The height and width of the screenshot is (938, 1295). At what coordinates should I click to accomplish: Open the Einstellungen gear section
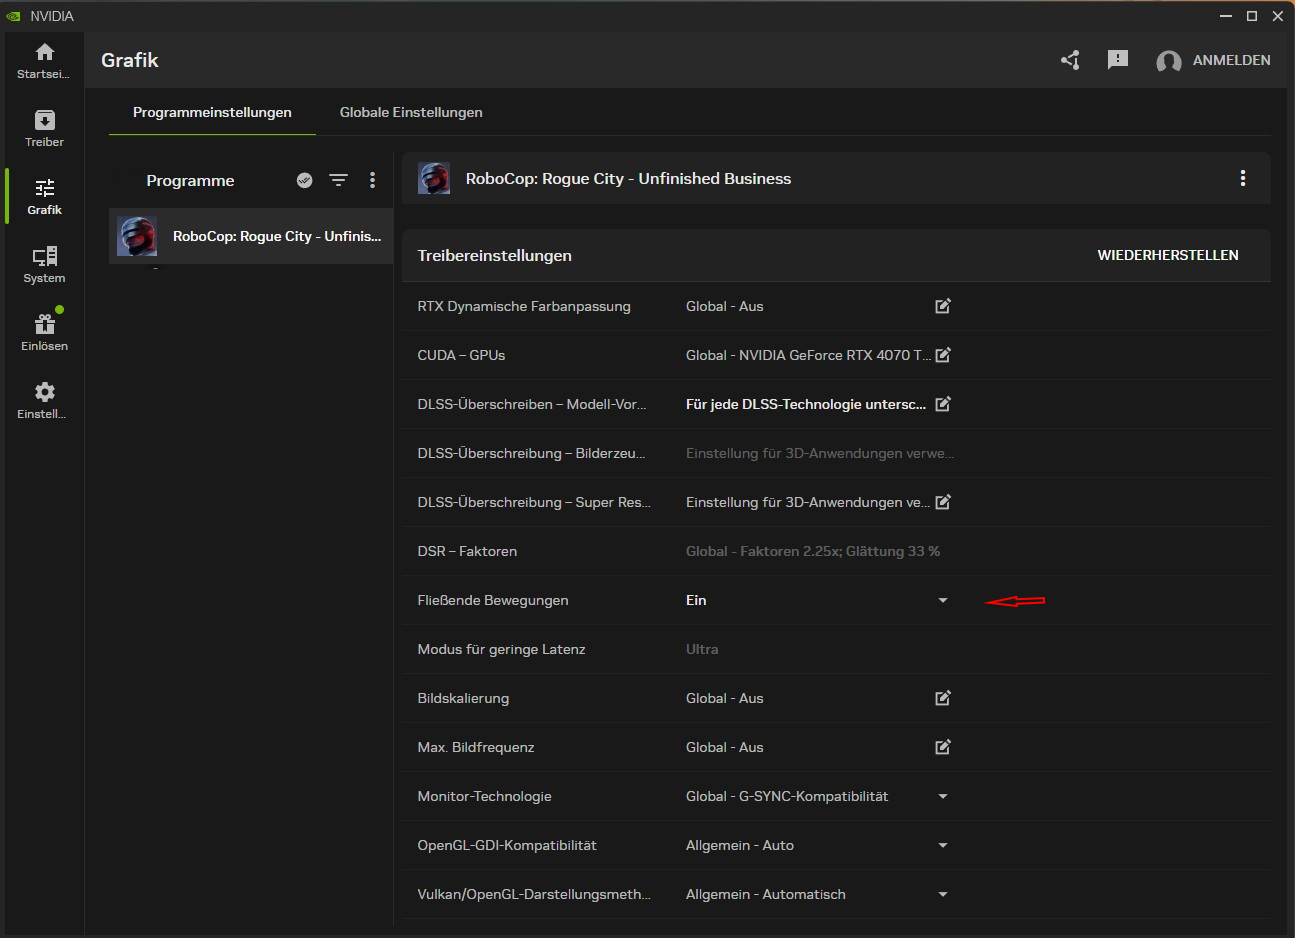pyautogui.click(x=44, y=401)
